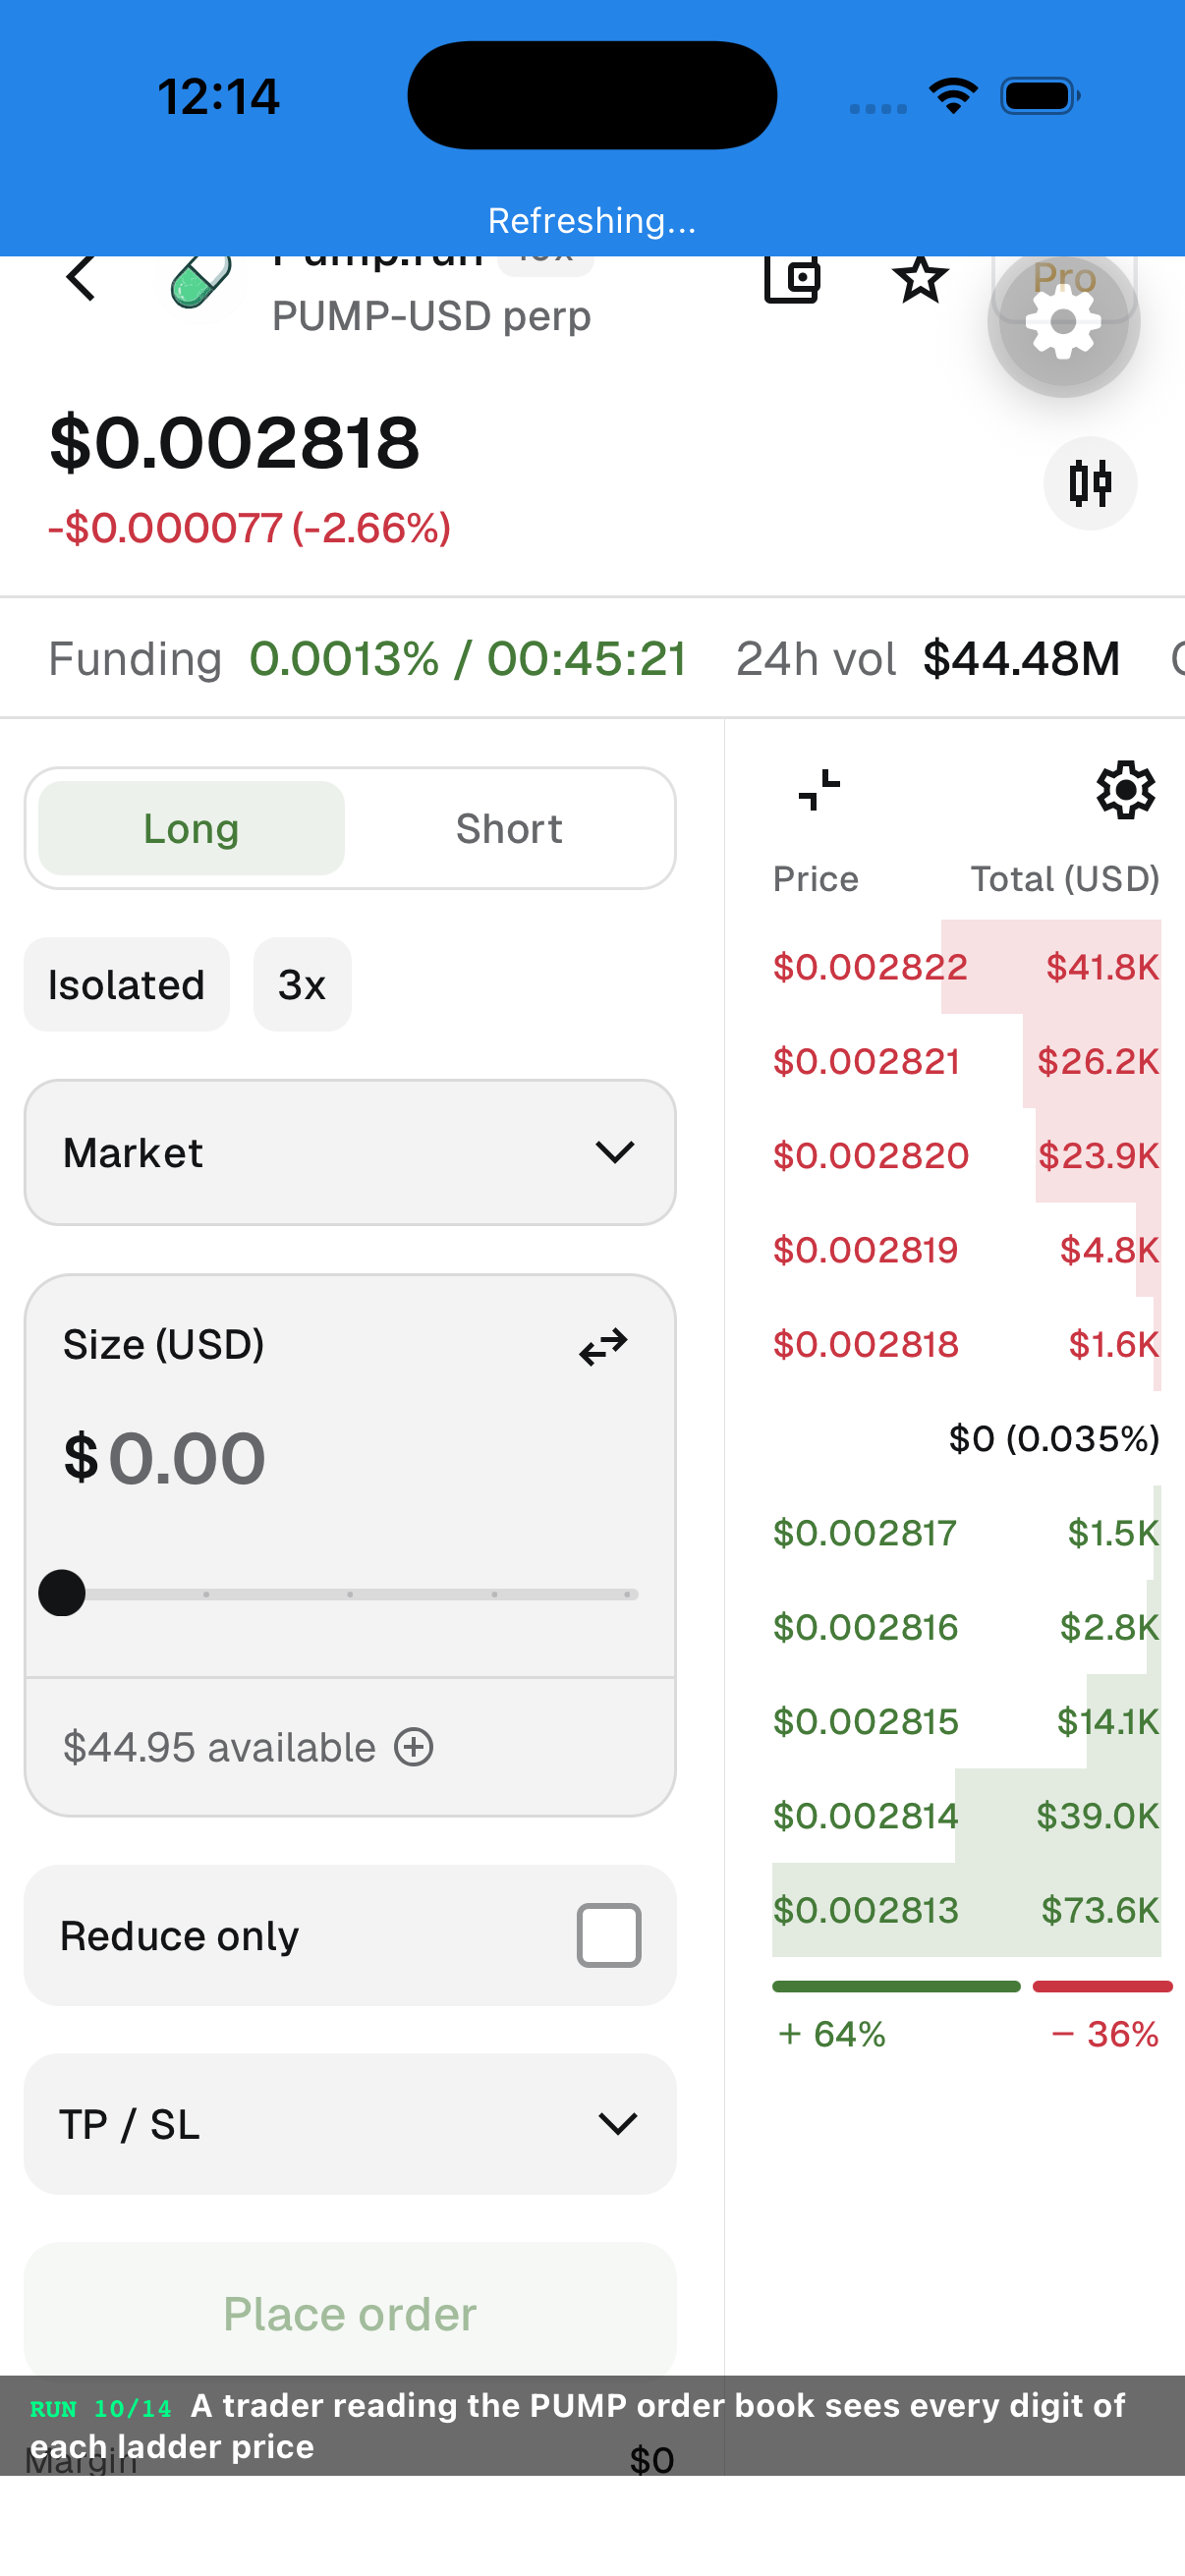This screenshot has height=2576, width=1185.
Task: Tap the Size (USD) slider handle
Action: coord(62,1593)
